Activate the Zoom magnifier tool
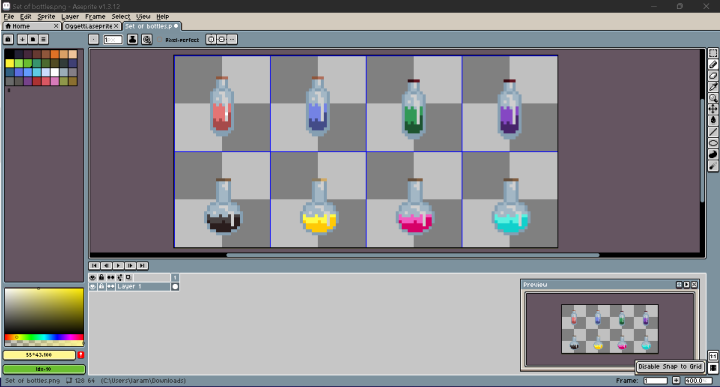Screen dimensions: 720x387 [x=713, y=98]
